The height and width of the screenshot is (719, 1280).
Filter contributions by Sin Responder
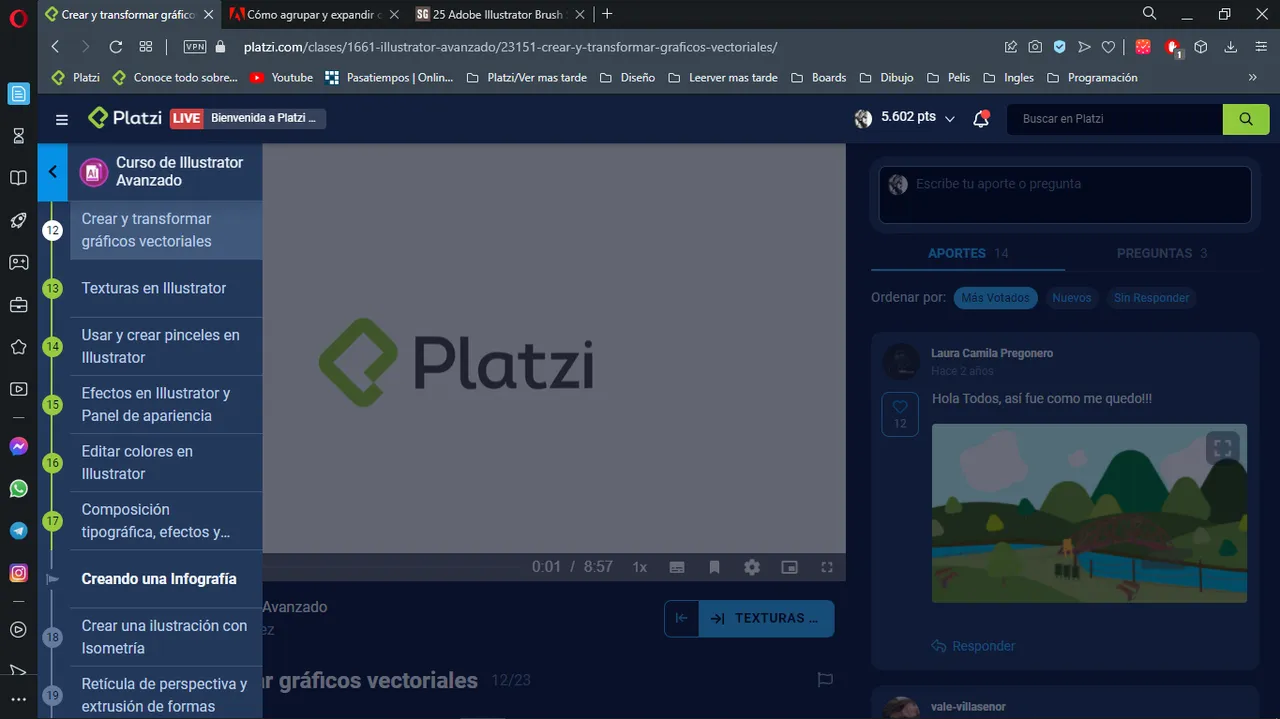[1152, 298]
